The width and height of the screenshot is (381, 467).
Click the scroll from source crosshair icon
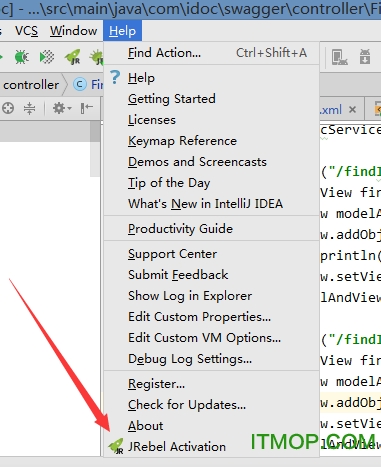click(8, 108)
